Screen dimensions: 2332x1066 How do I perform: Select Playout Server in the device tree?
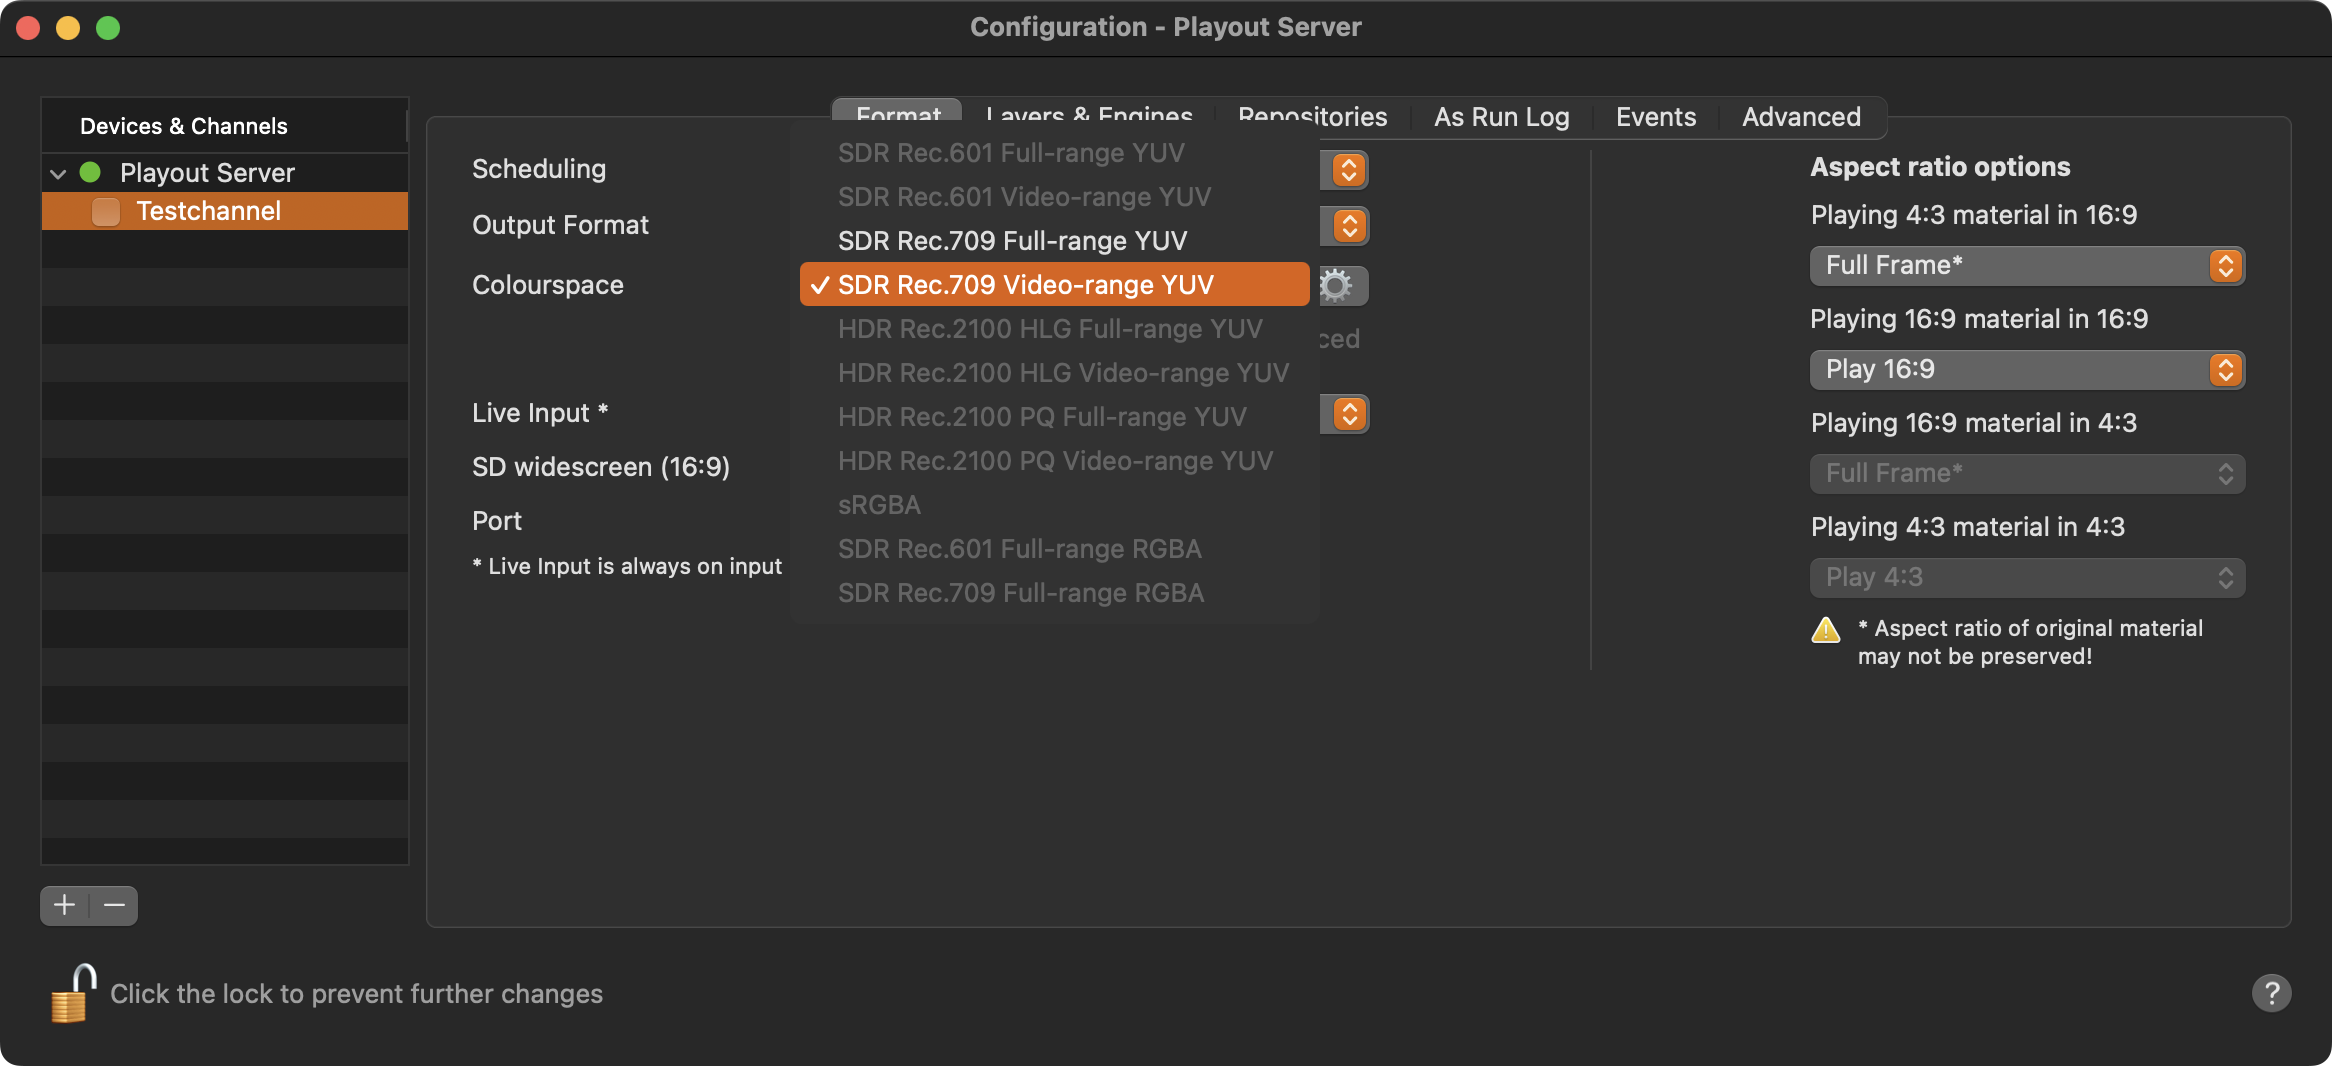coord(225,173)
